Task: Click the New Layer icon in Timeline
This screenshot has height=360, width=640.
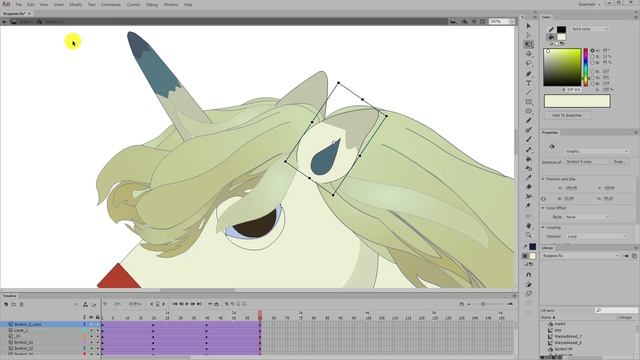Action: tap(6, 304)
